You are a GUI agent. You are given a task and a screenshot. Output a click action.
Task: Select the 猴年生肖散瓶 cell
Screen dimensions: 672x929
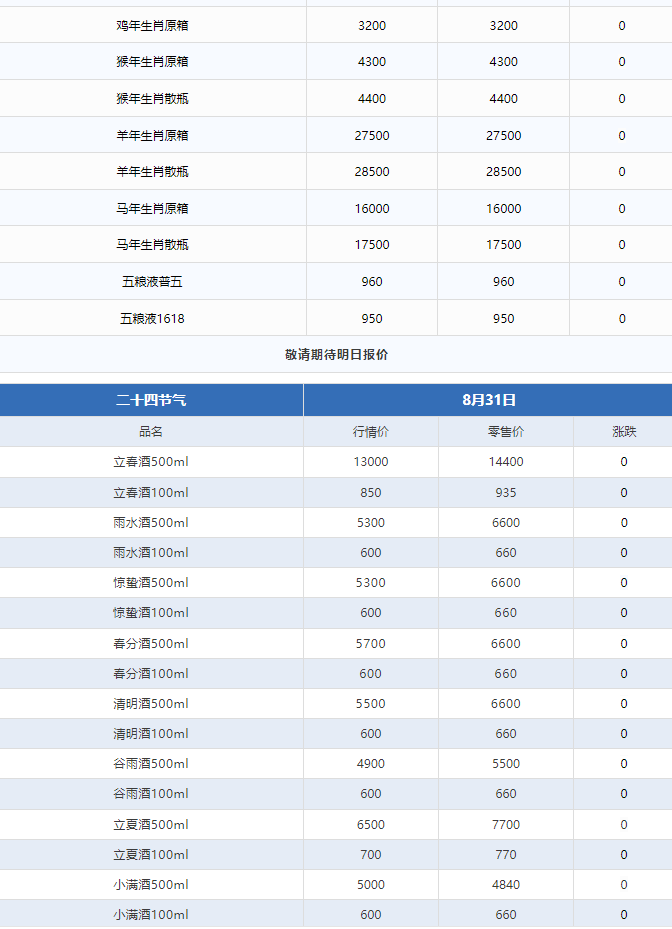(152, 98)
